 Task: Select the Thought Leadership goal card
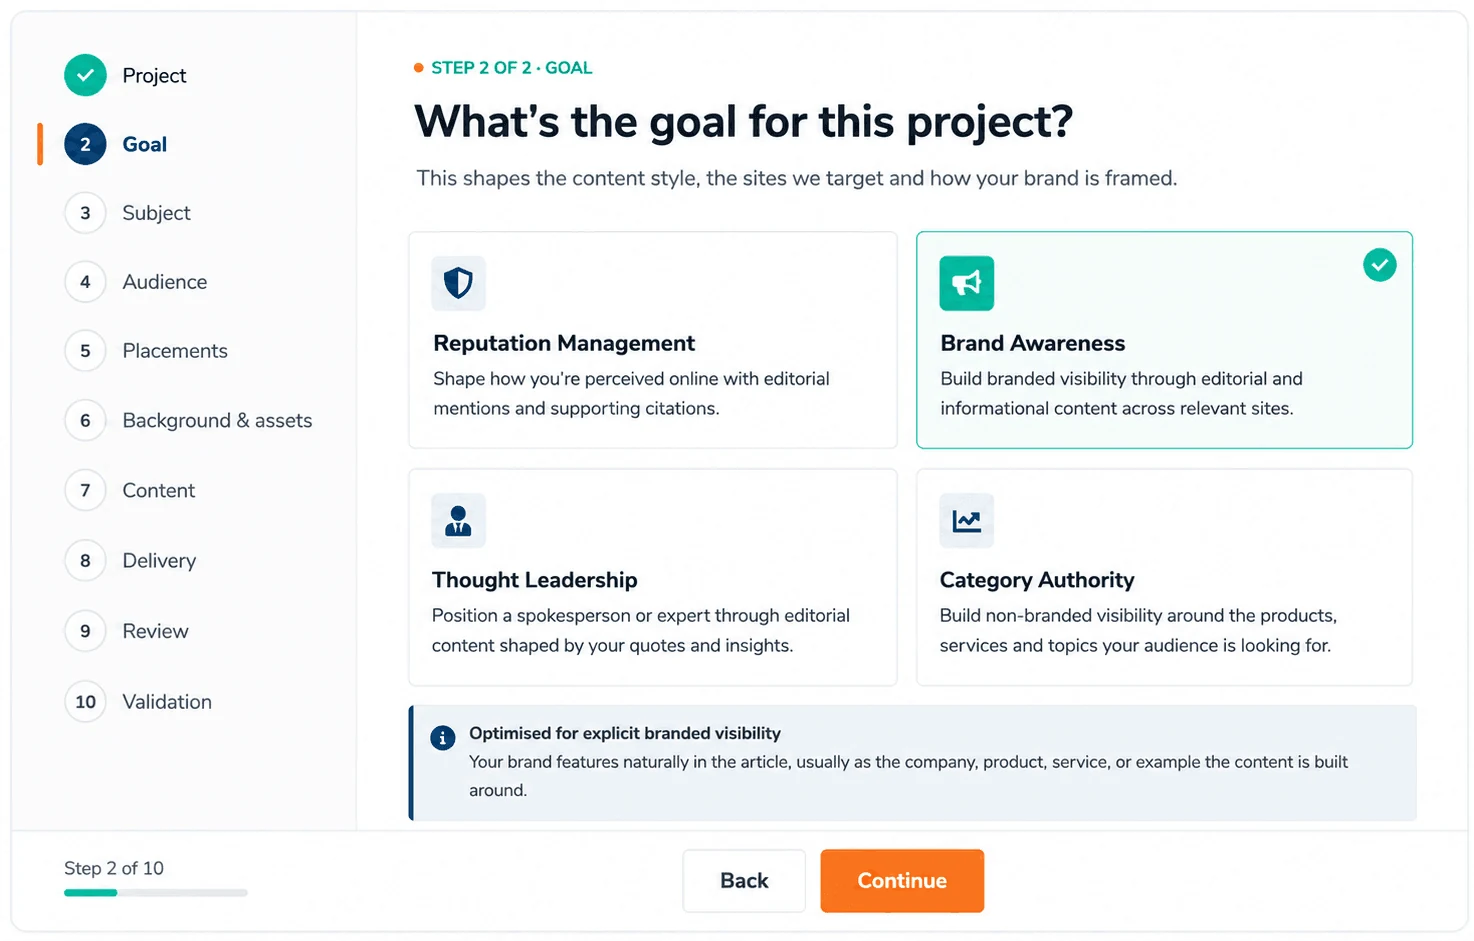point(653,577)
